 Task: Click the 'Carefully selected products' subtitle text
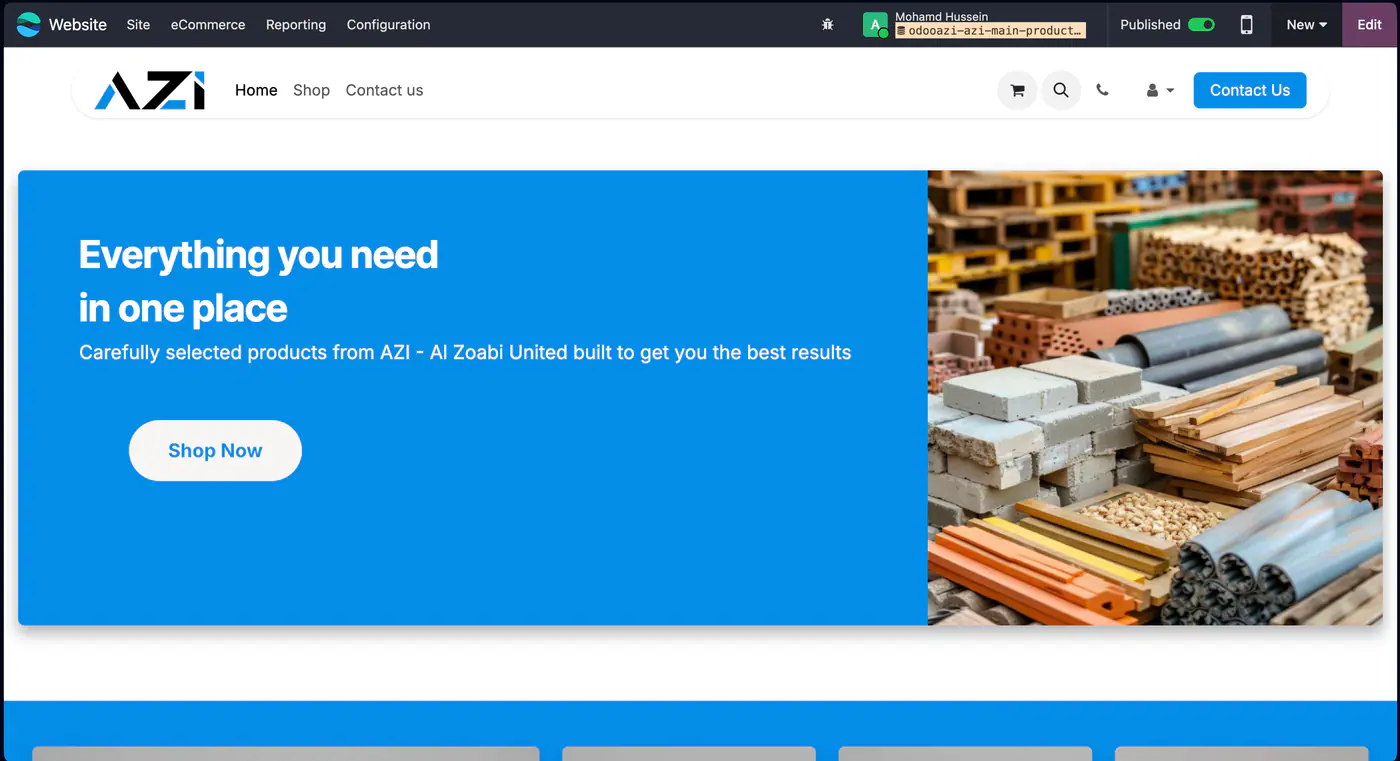click(465, 352)
